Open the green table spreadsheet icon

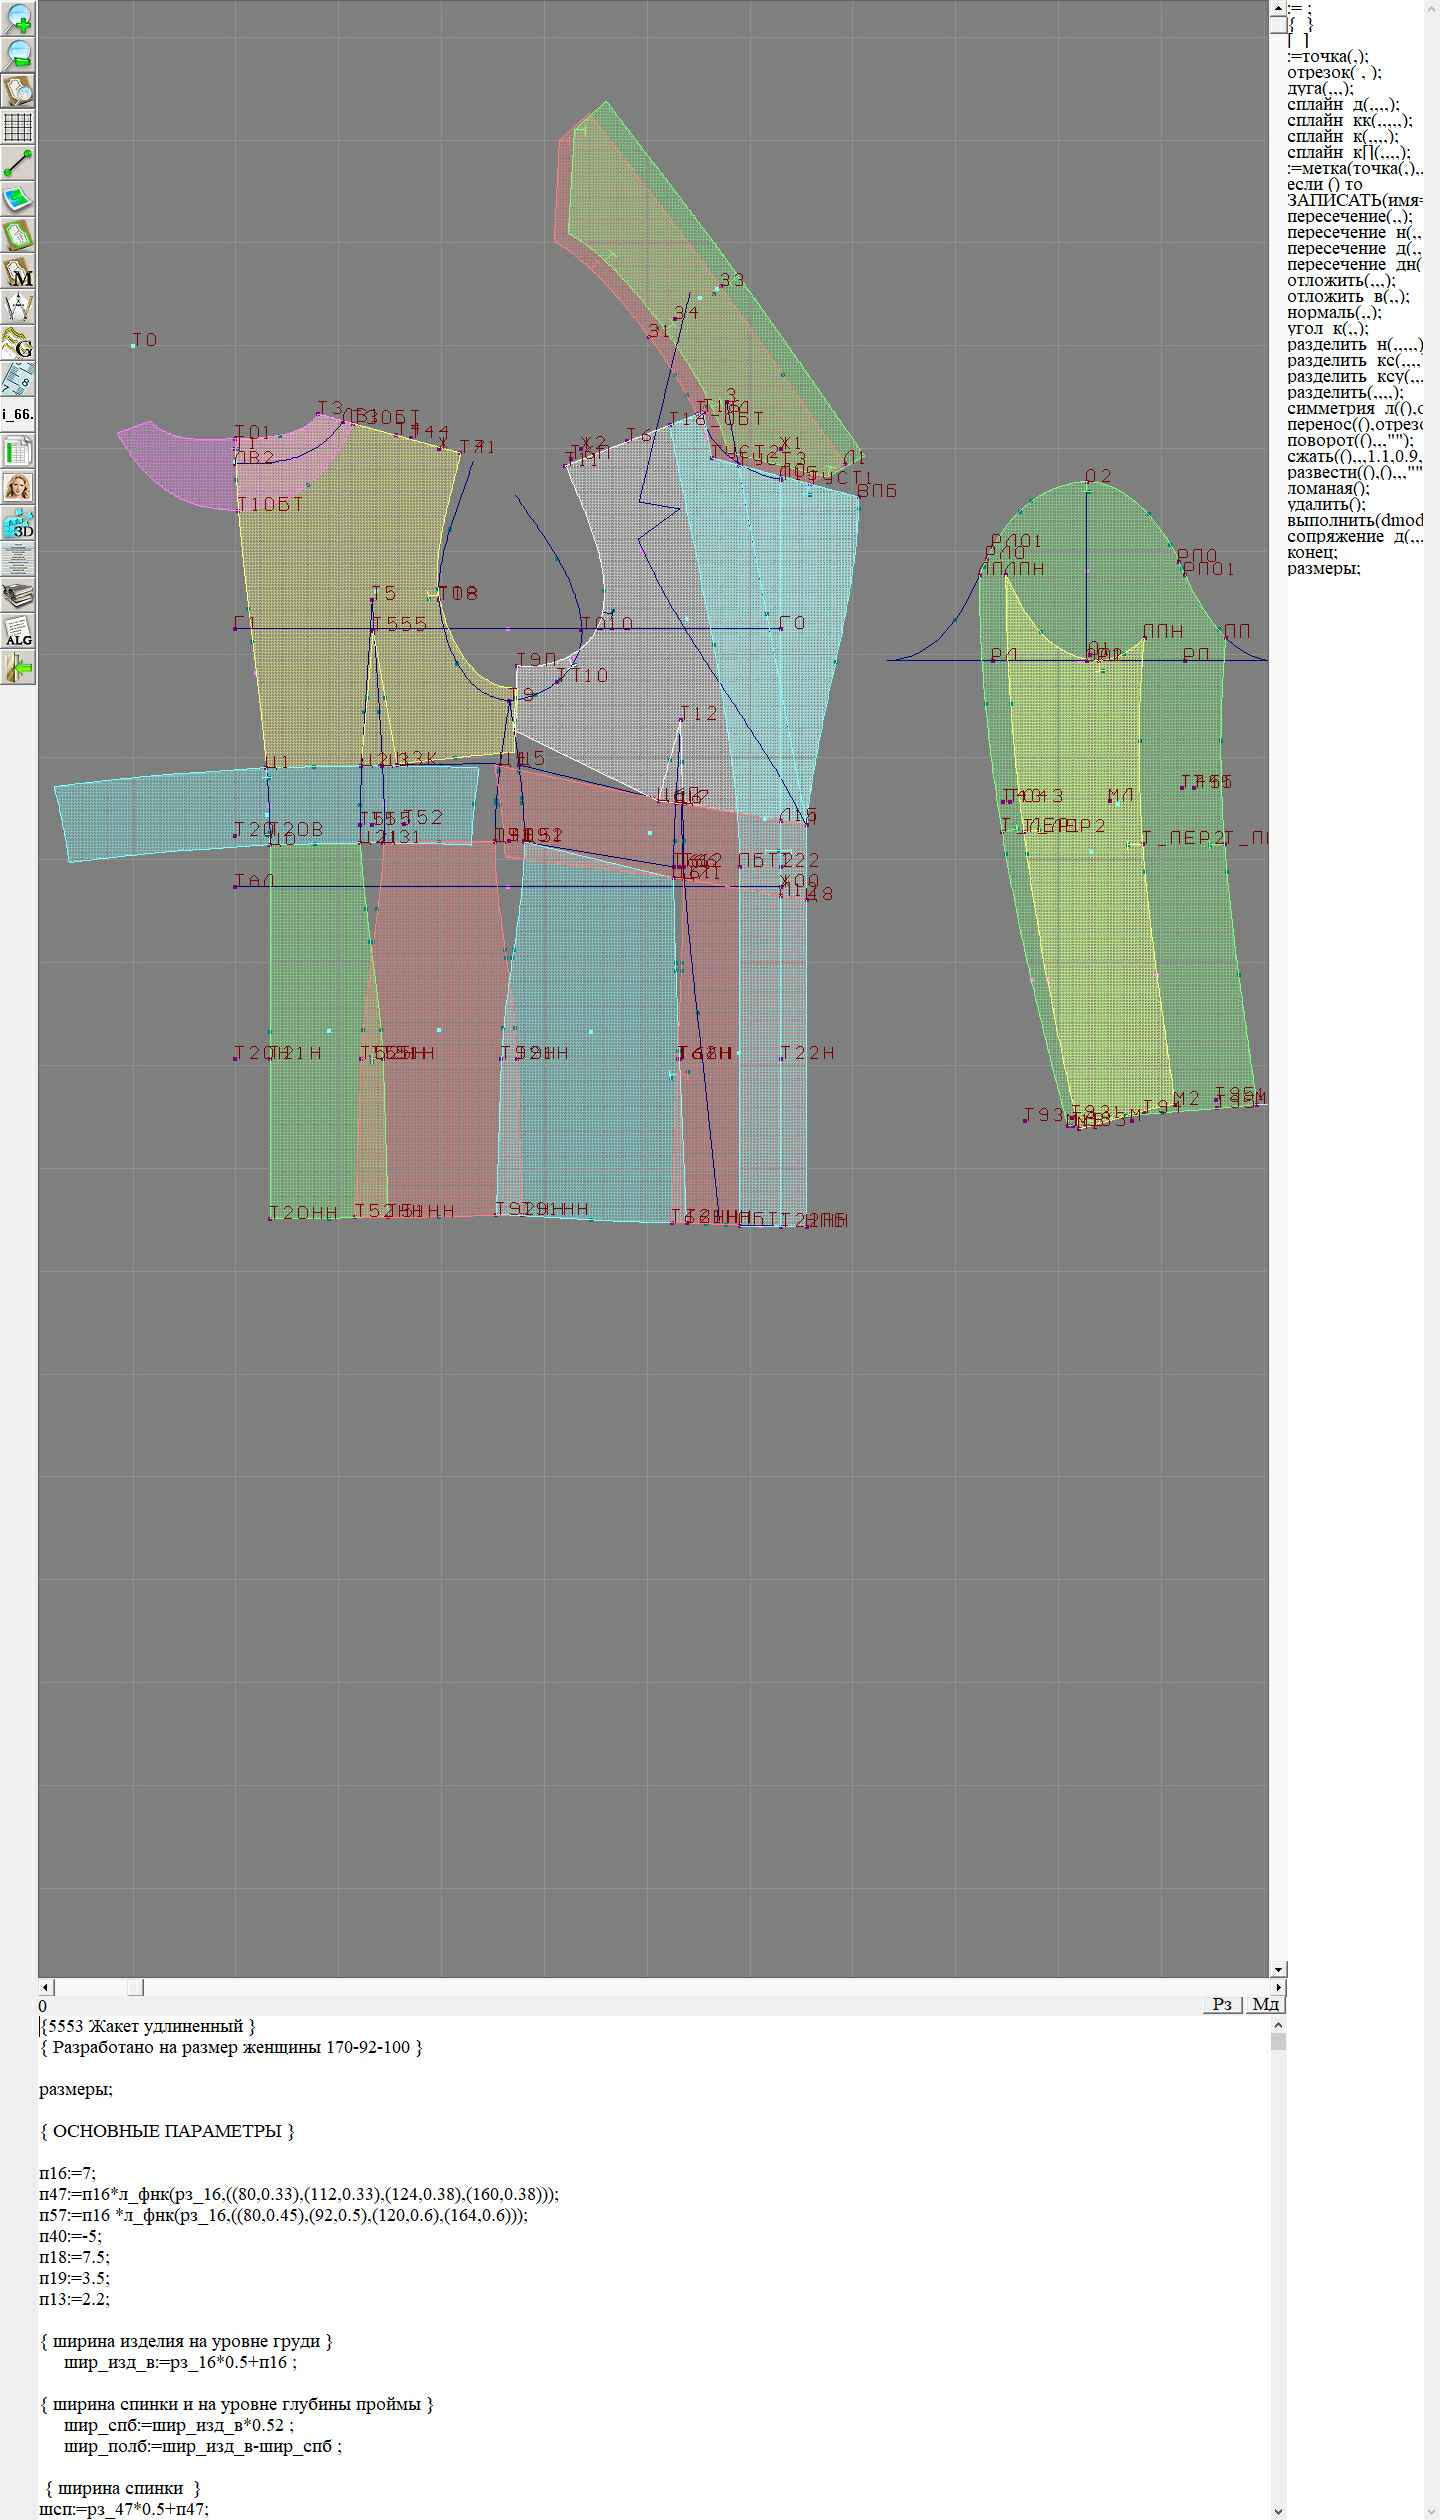[18, 451]
